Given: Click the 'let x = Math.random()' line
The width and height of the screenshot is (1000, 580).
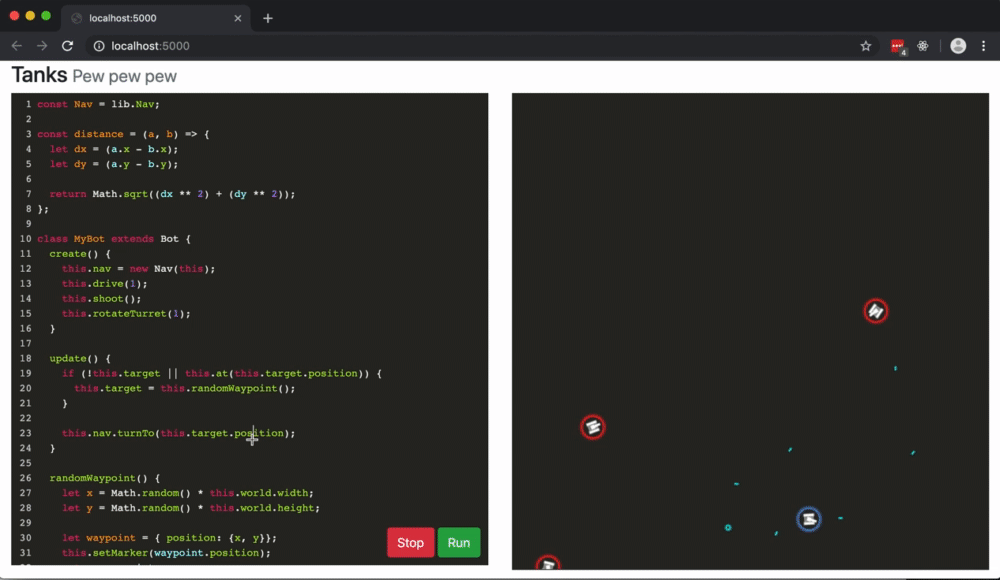Looking at the screenshot, I should pos(188,493).
